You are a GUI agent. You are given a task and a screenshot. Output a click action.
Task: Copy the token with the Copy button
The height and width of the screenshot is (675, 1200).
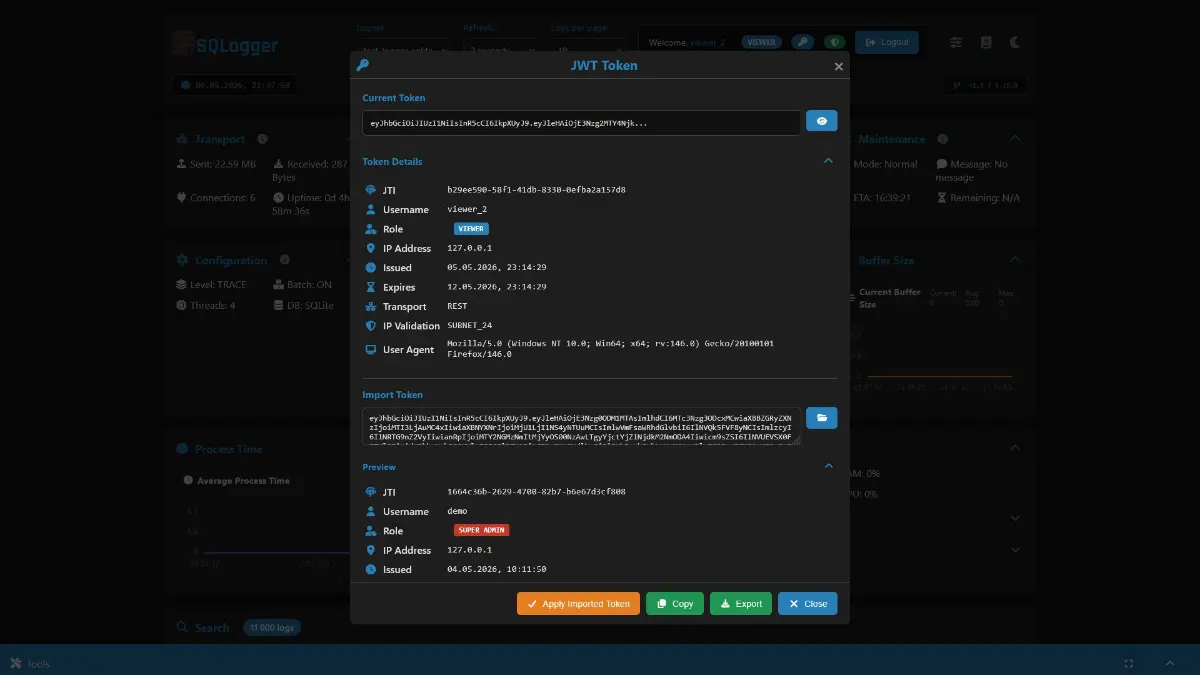(x=675, y=604)
